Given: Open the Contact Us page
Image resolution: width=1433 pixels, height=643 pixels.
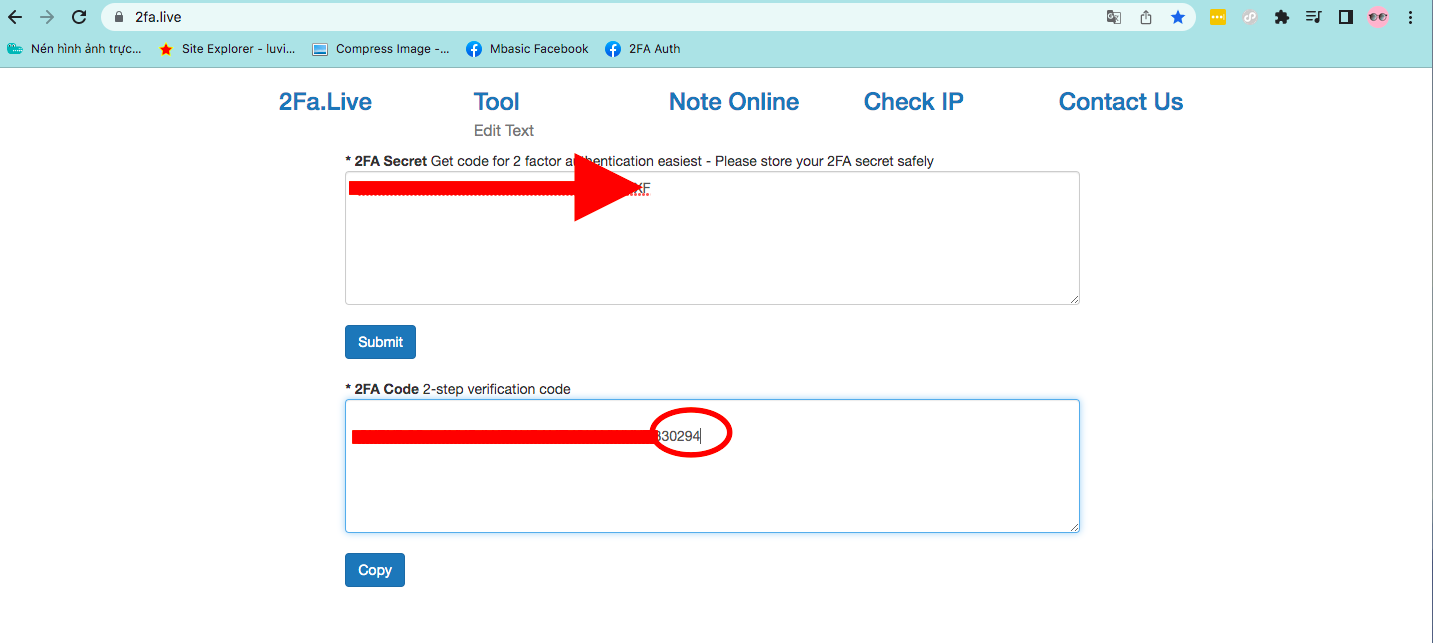Looking at the screenshot, I should (x=1120, y=102).
